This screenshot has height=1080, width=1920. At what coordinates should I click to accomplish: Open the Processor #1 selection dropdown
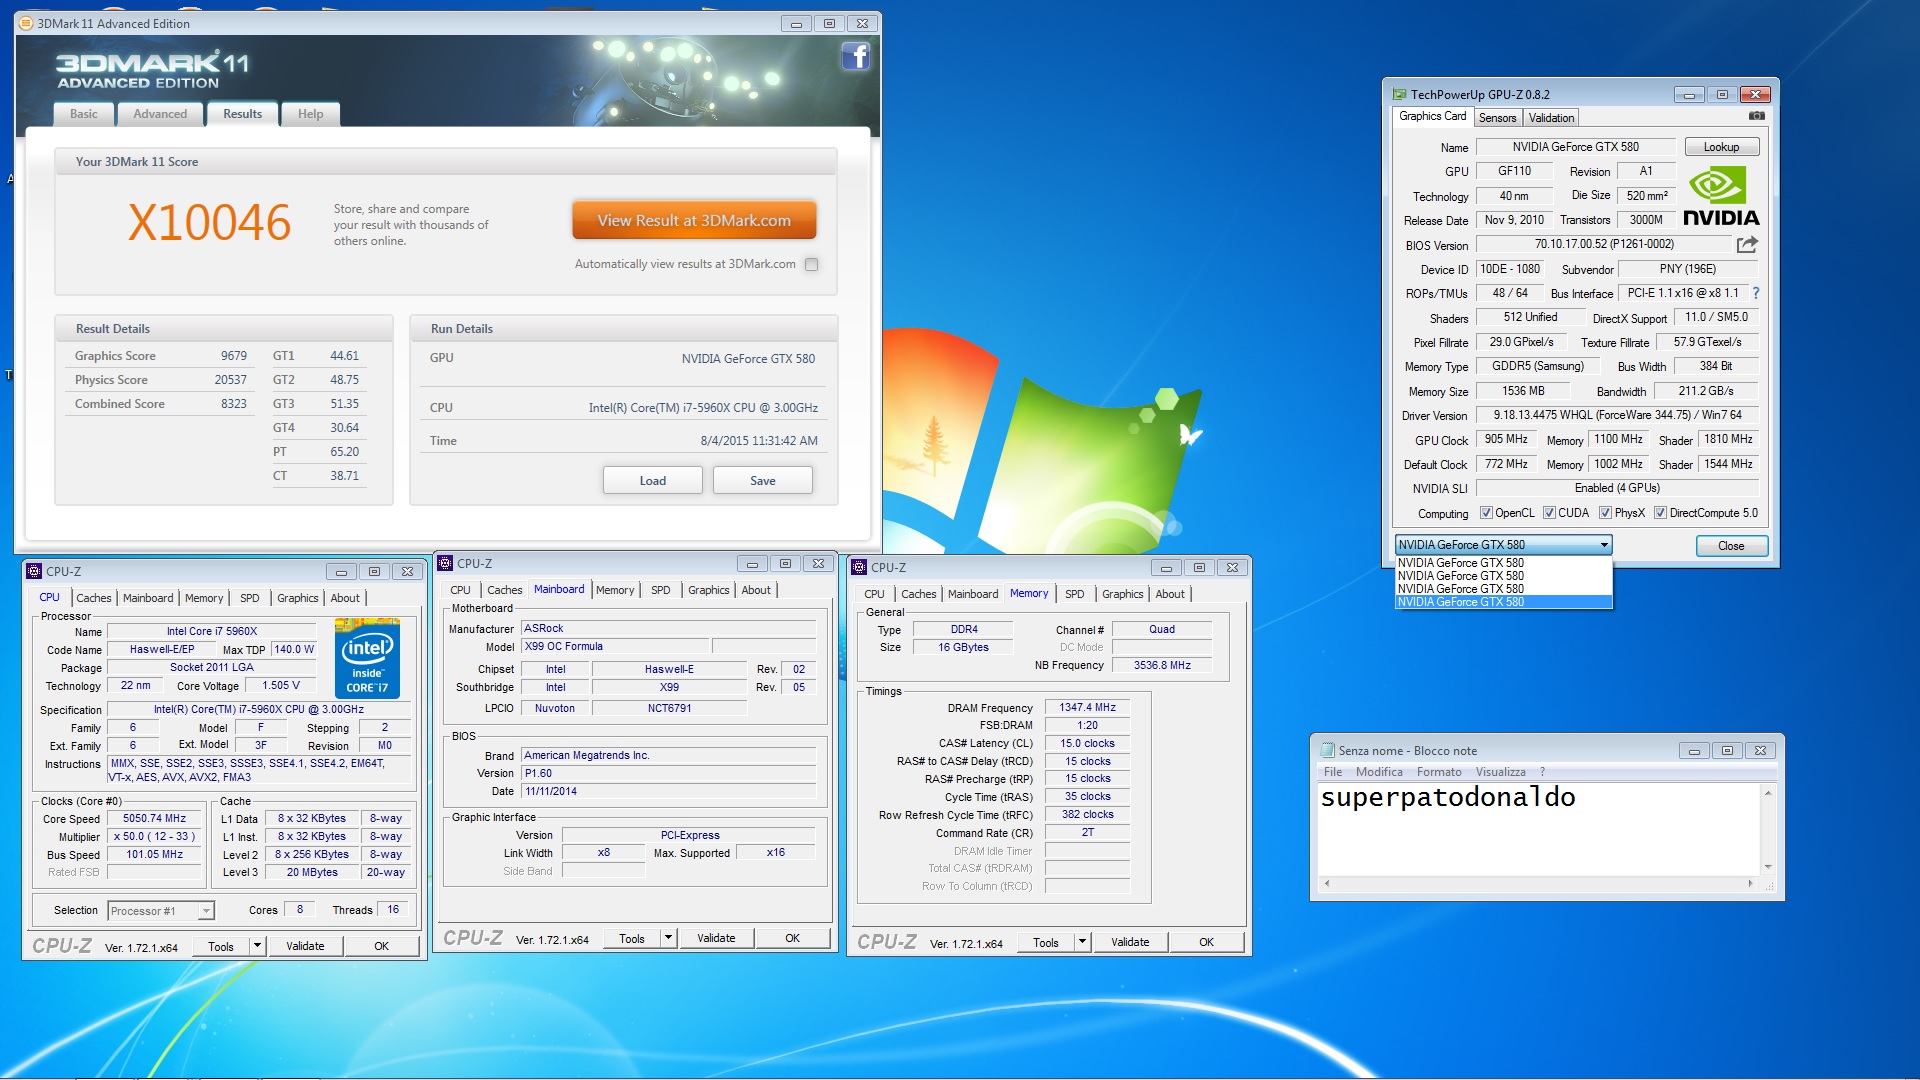pos(161,911)
